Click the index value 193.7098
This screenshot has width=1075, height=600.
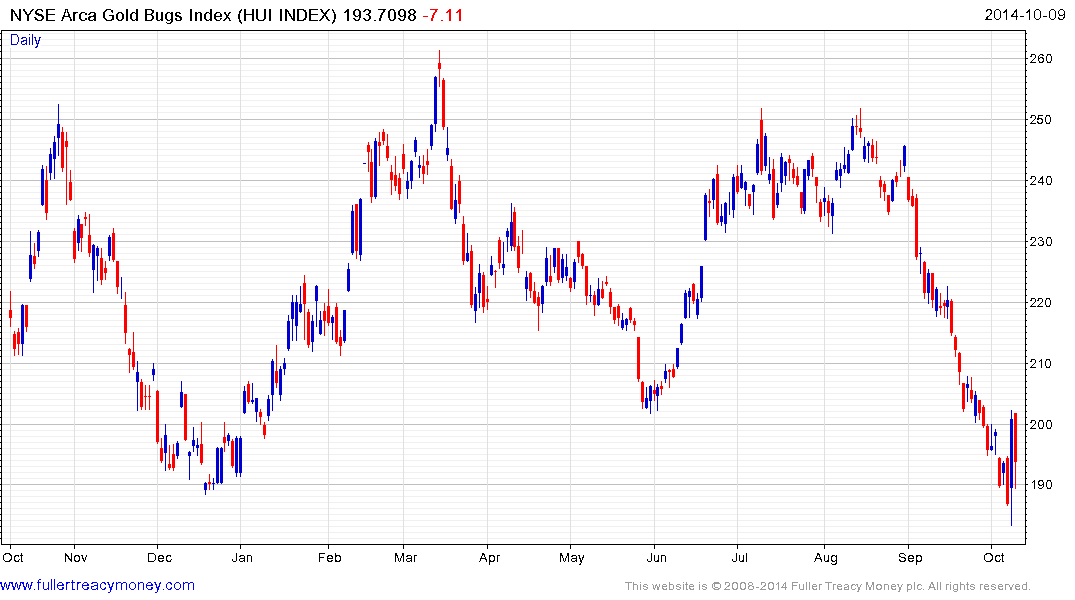coord(379,15)
